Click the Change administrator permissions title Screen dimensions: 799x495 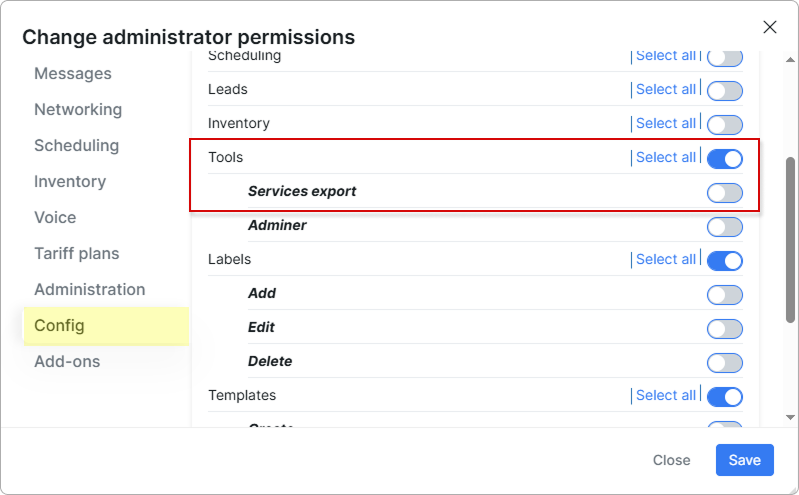pos(189,37)
